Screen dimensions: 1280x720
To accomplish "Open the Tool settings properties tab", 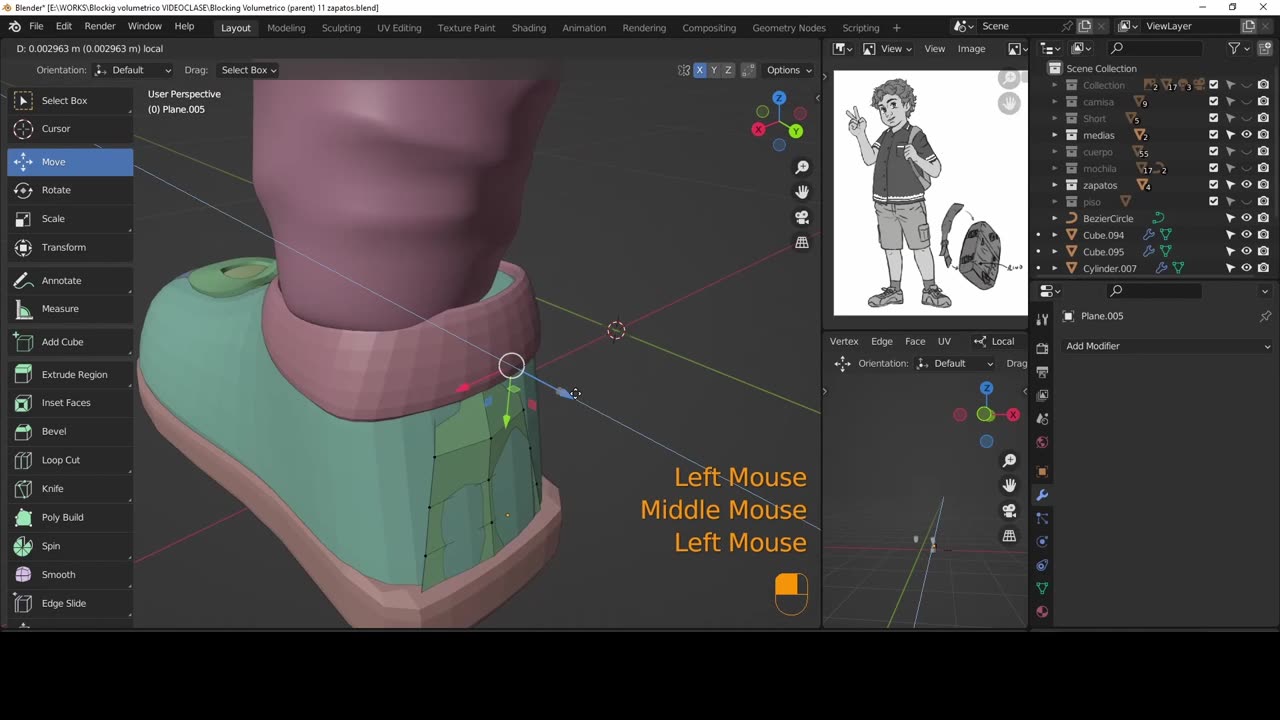I will (x=1042, y=319).
